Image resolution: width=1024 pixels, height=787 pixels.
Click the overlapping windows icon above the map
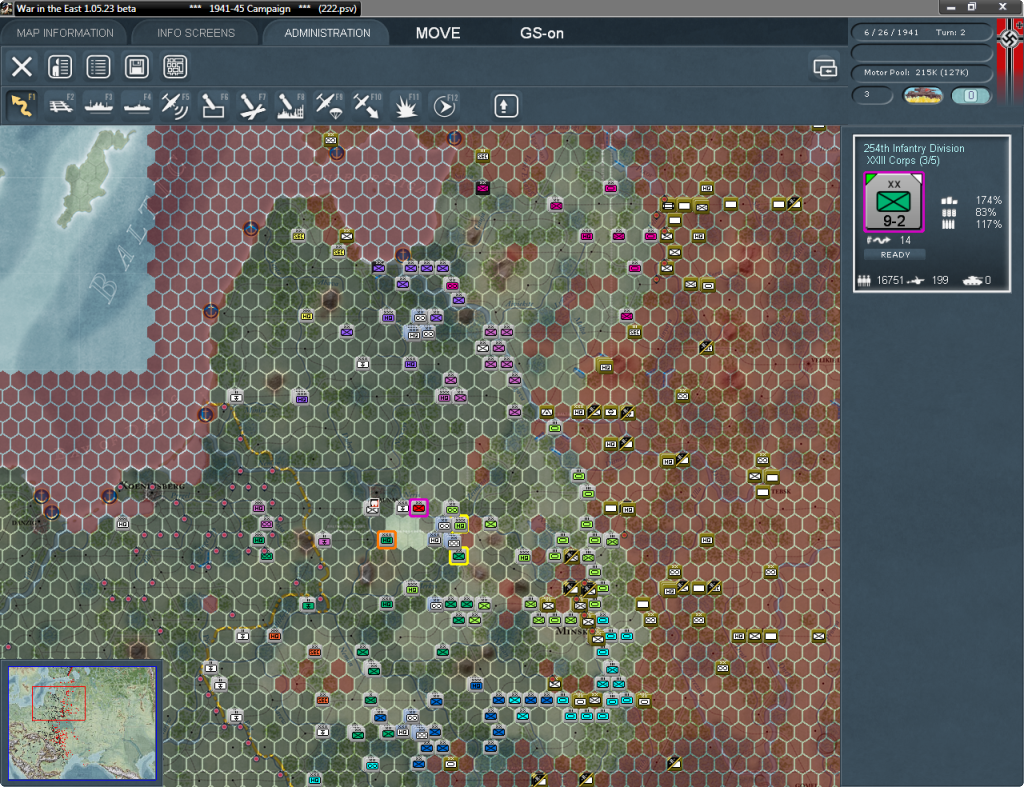(825, 67)
